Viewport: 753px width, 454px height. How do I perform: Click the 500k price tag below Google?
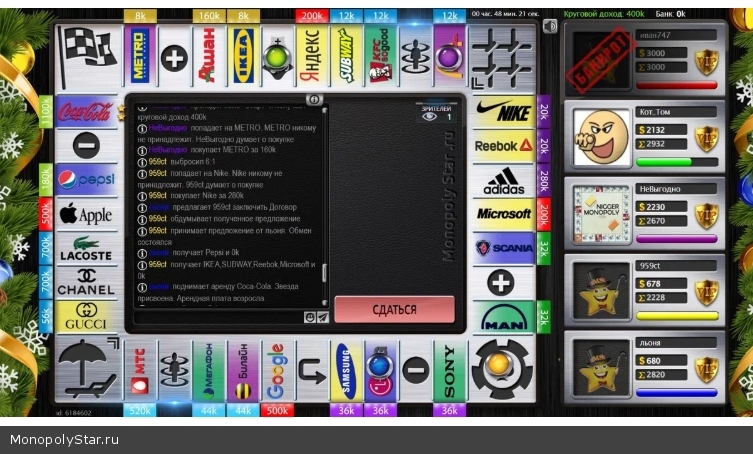(x=278, y=410)
